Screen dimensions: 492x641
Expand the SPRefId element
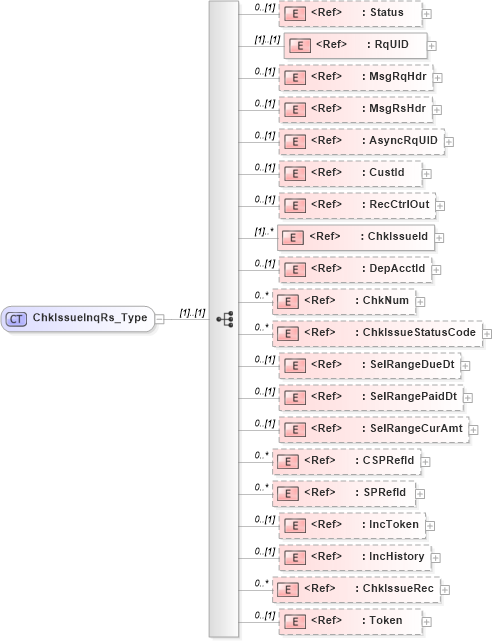[x=420, y=494]
